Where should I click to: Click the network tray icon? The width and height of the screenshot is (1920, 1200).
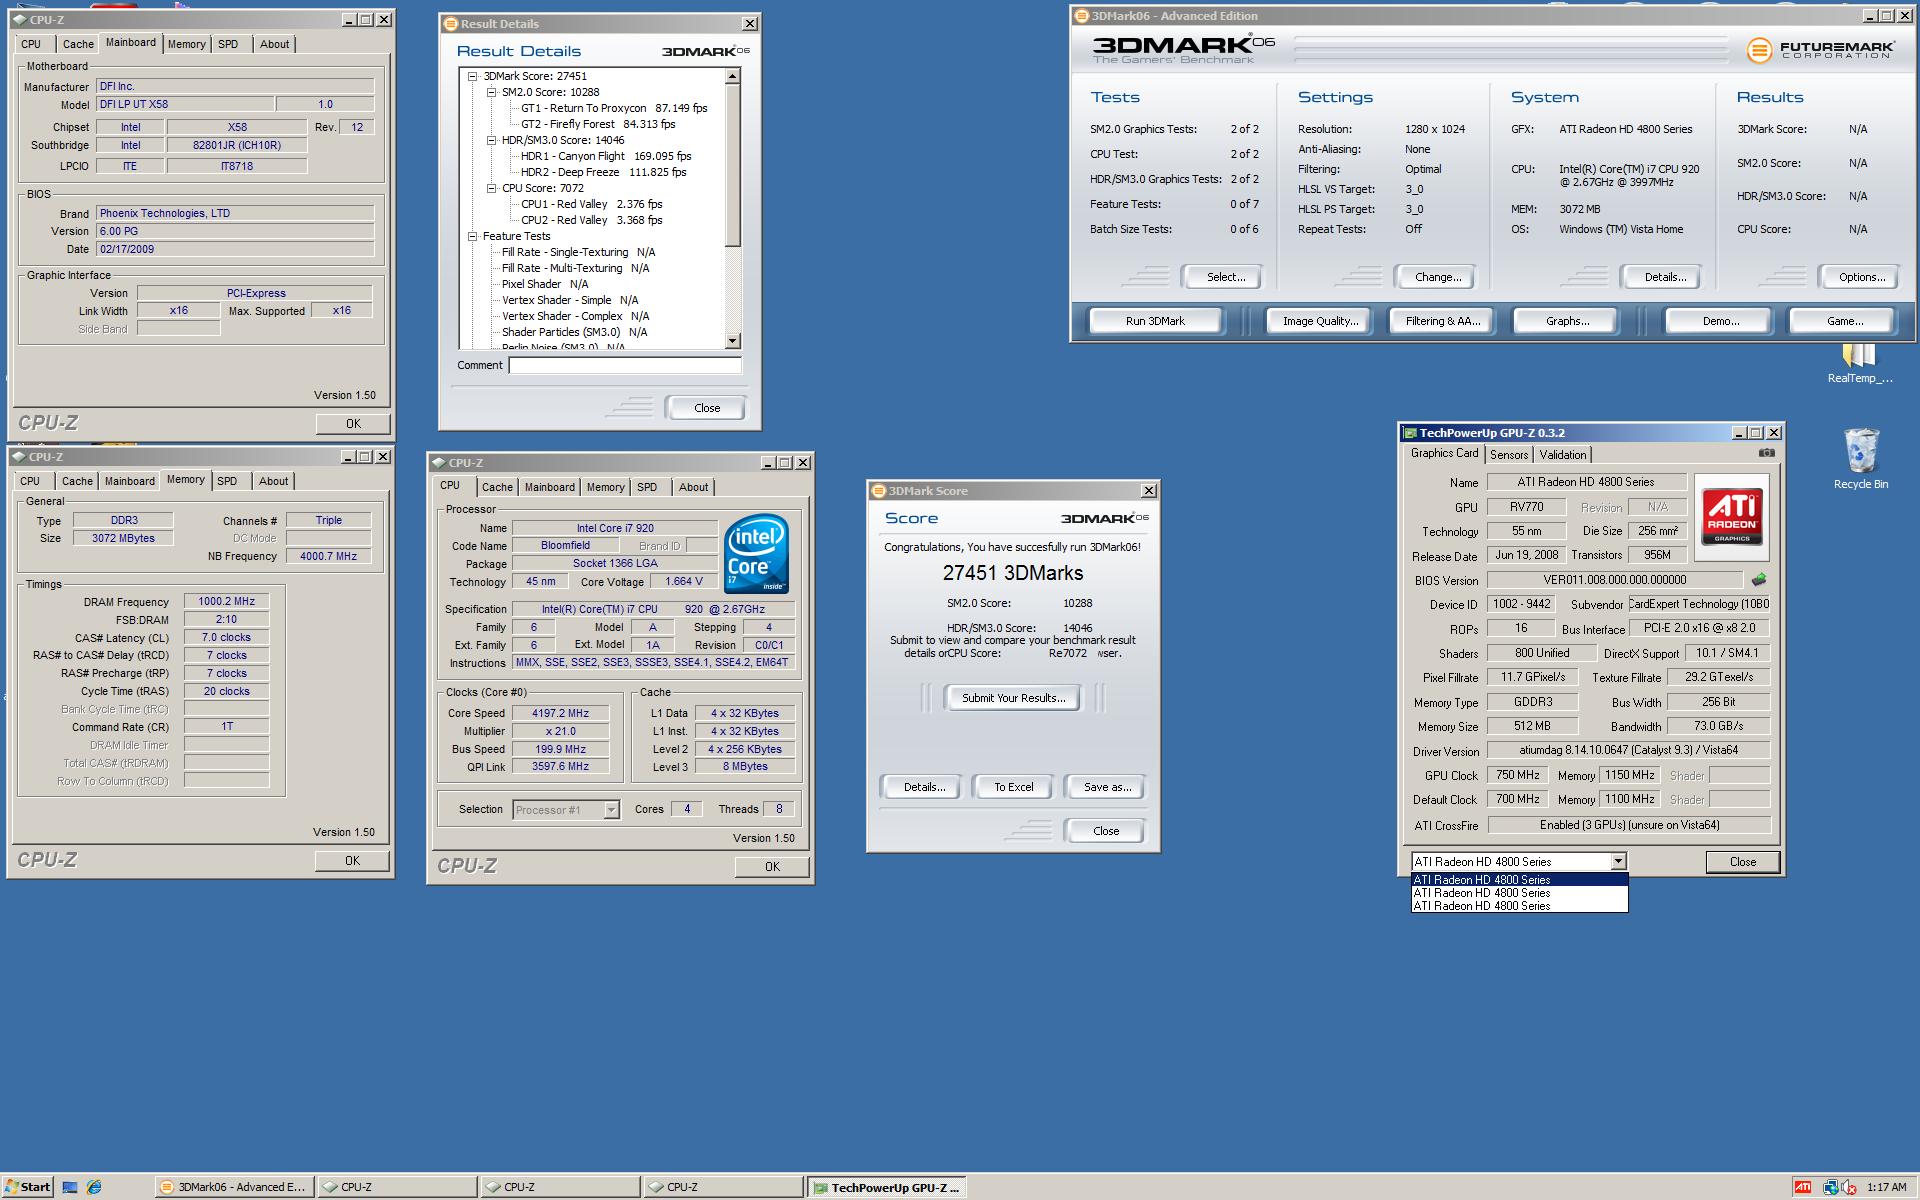(1830, 1187)
